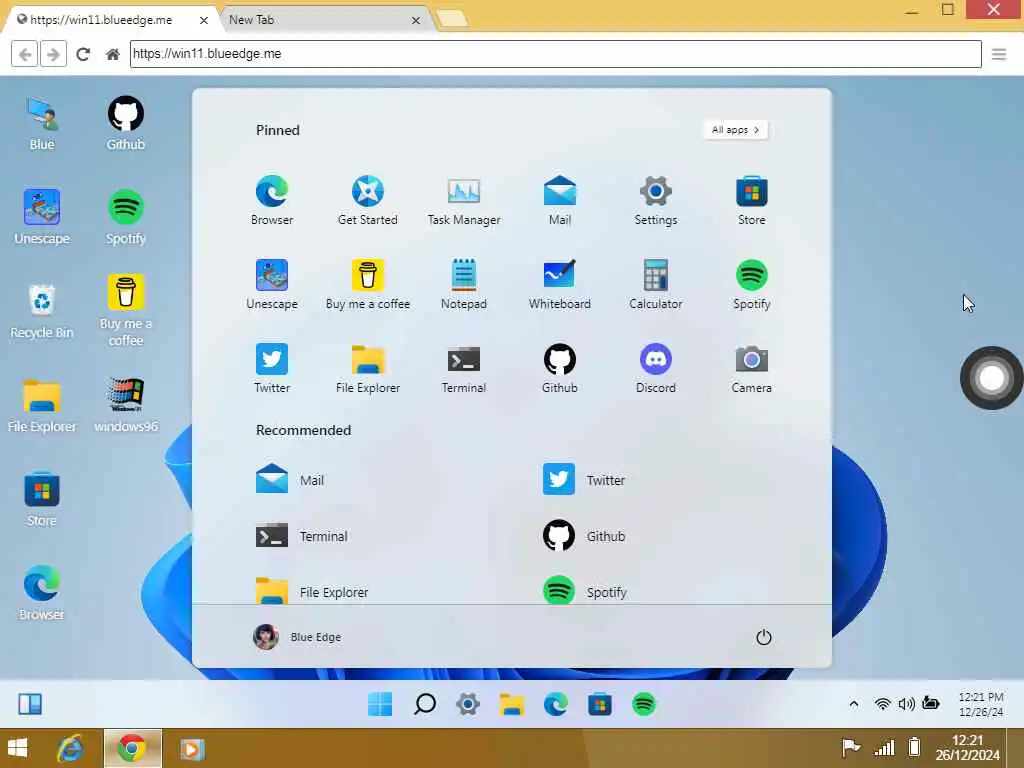Click the Wi-Fi icon in Win11 tray
The image size is (1024, 768).
(882, 704)
